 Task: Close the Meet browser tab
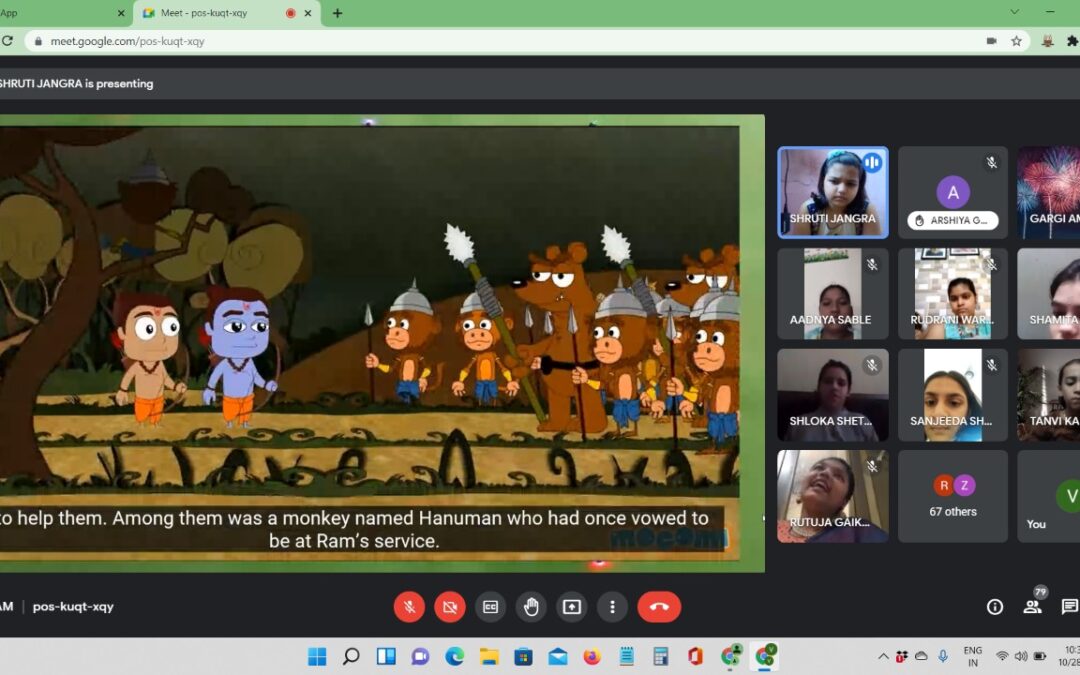pos(308,13)
